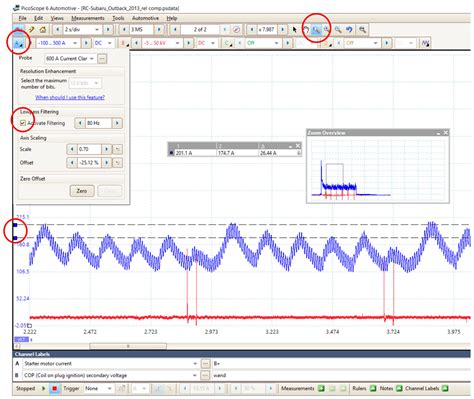Select the zoom-in magnifier next to zoom window
Viewport: 474px width, 399px height.
[x=327, y=30]
